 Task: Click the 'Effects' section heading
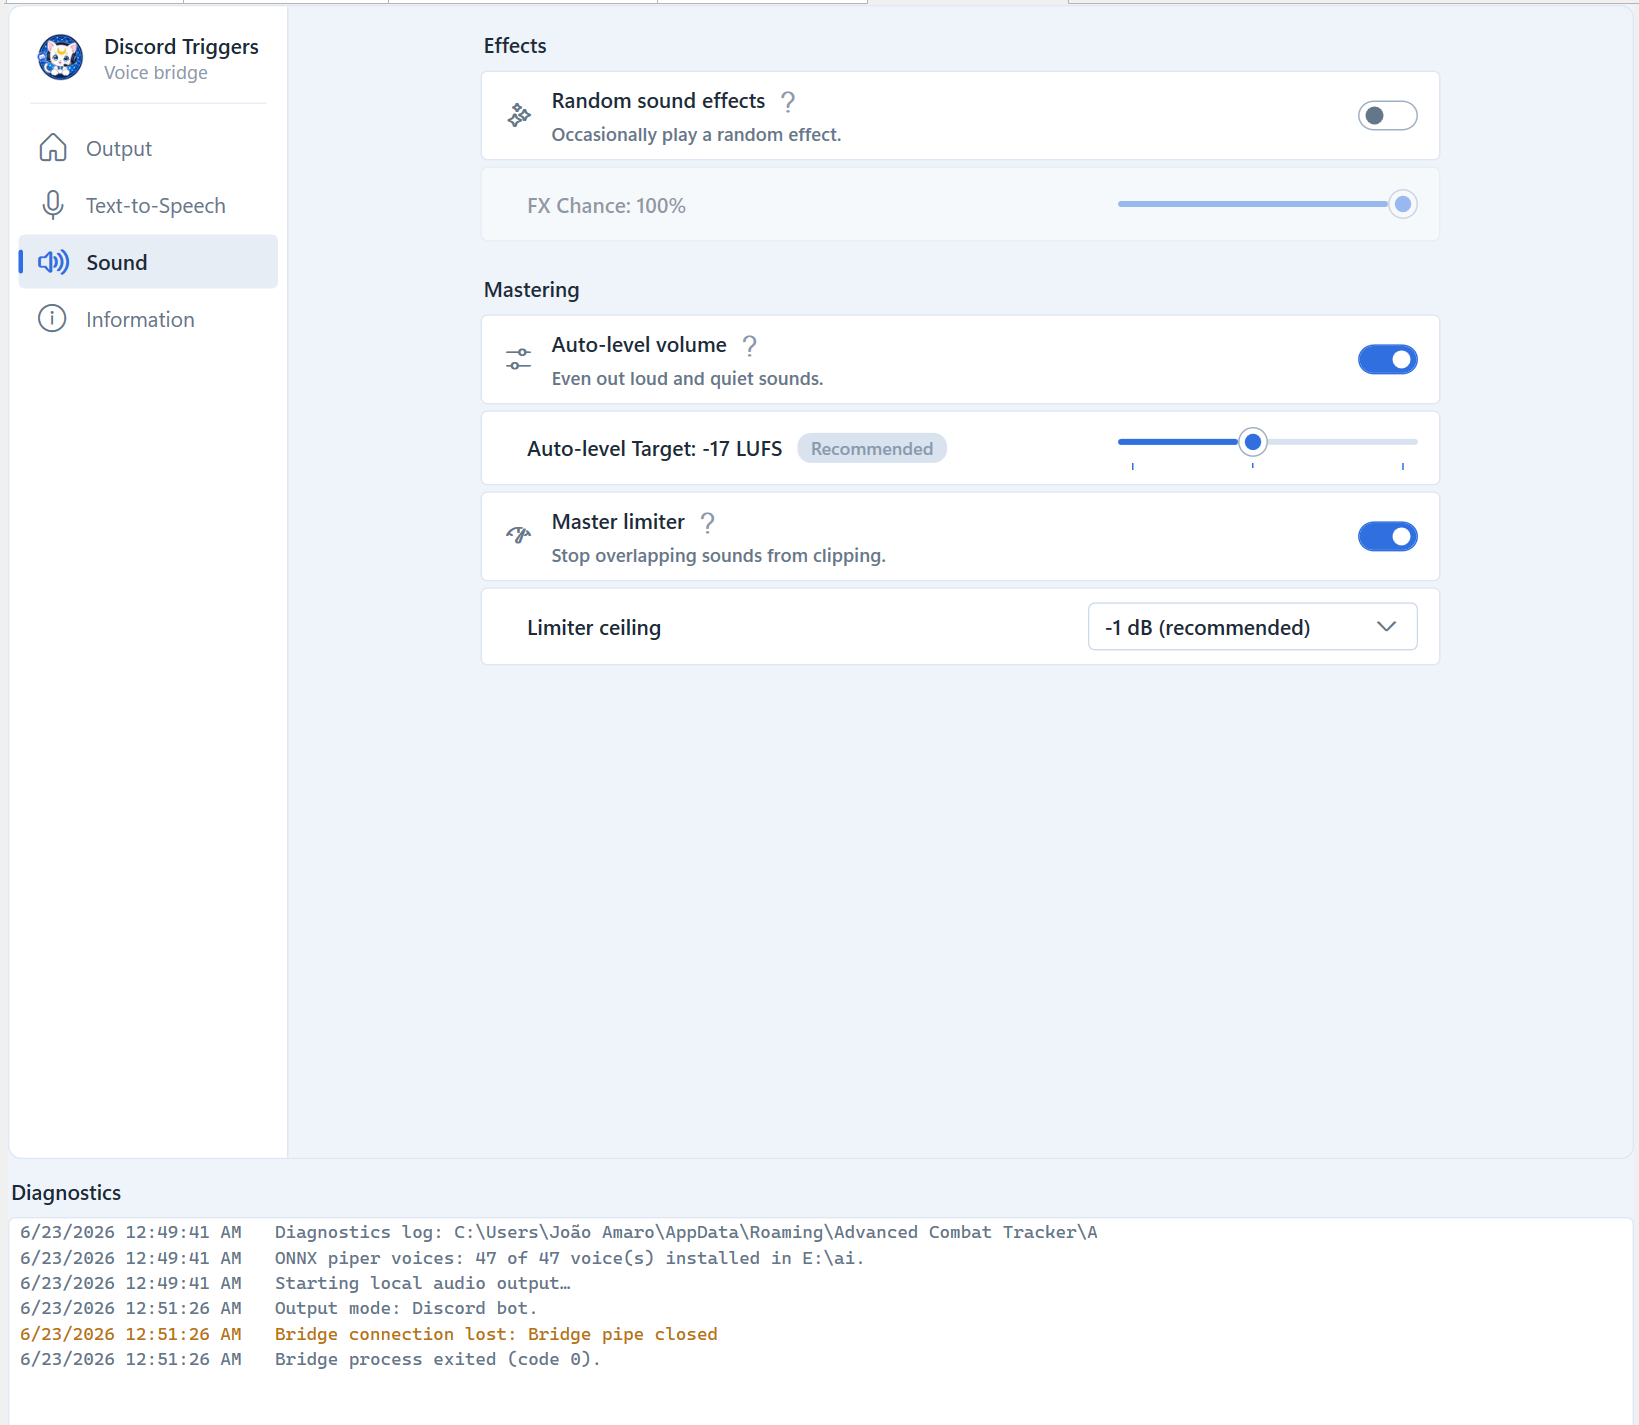515,46
